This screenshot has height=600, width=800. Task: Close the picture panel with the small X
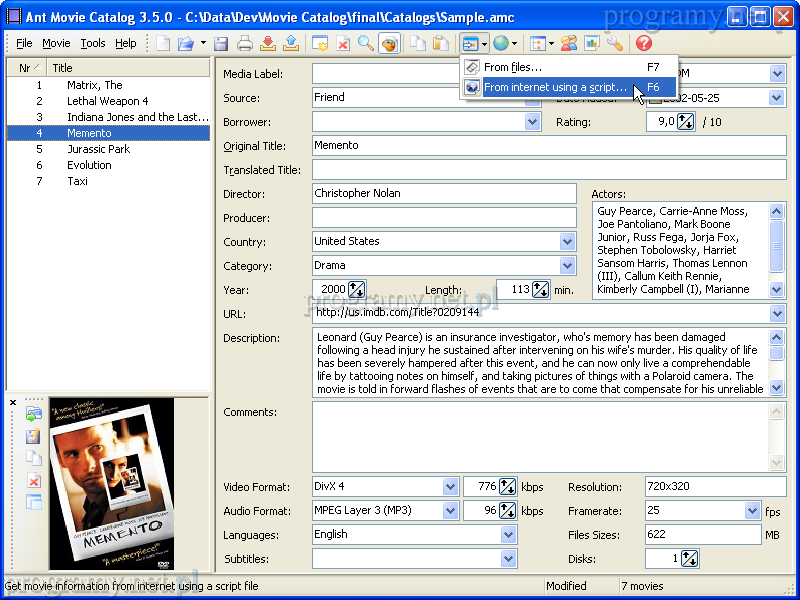pos(13,403)
